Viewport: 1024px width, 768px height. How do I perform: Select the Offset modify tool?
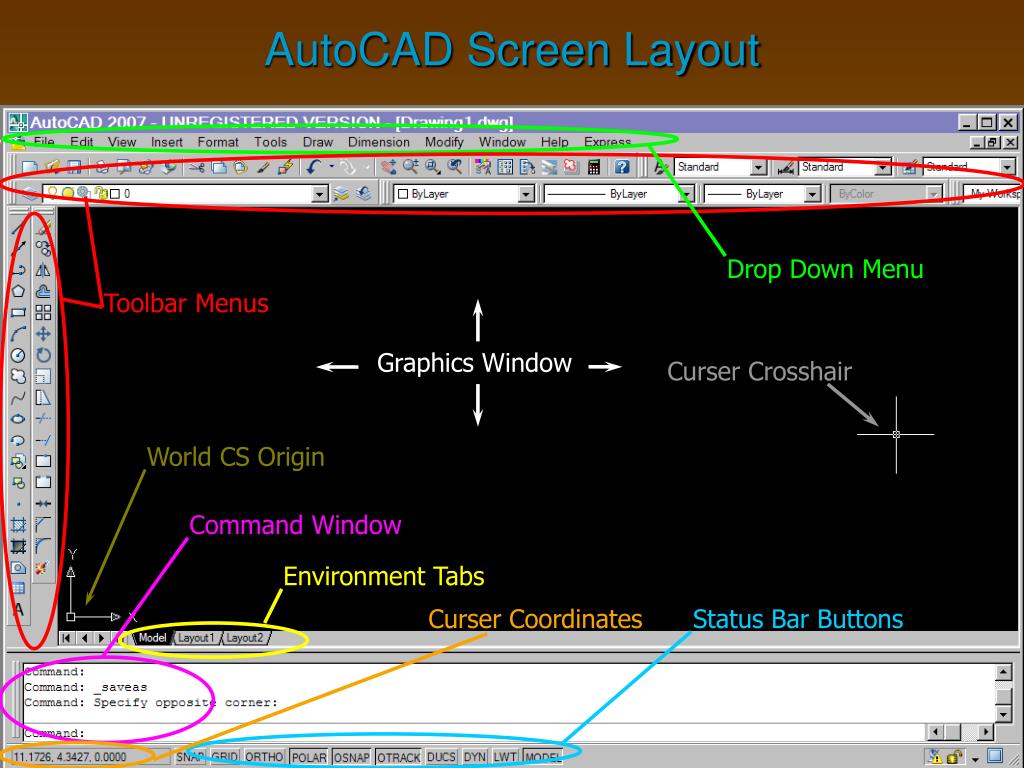43,291
